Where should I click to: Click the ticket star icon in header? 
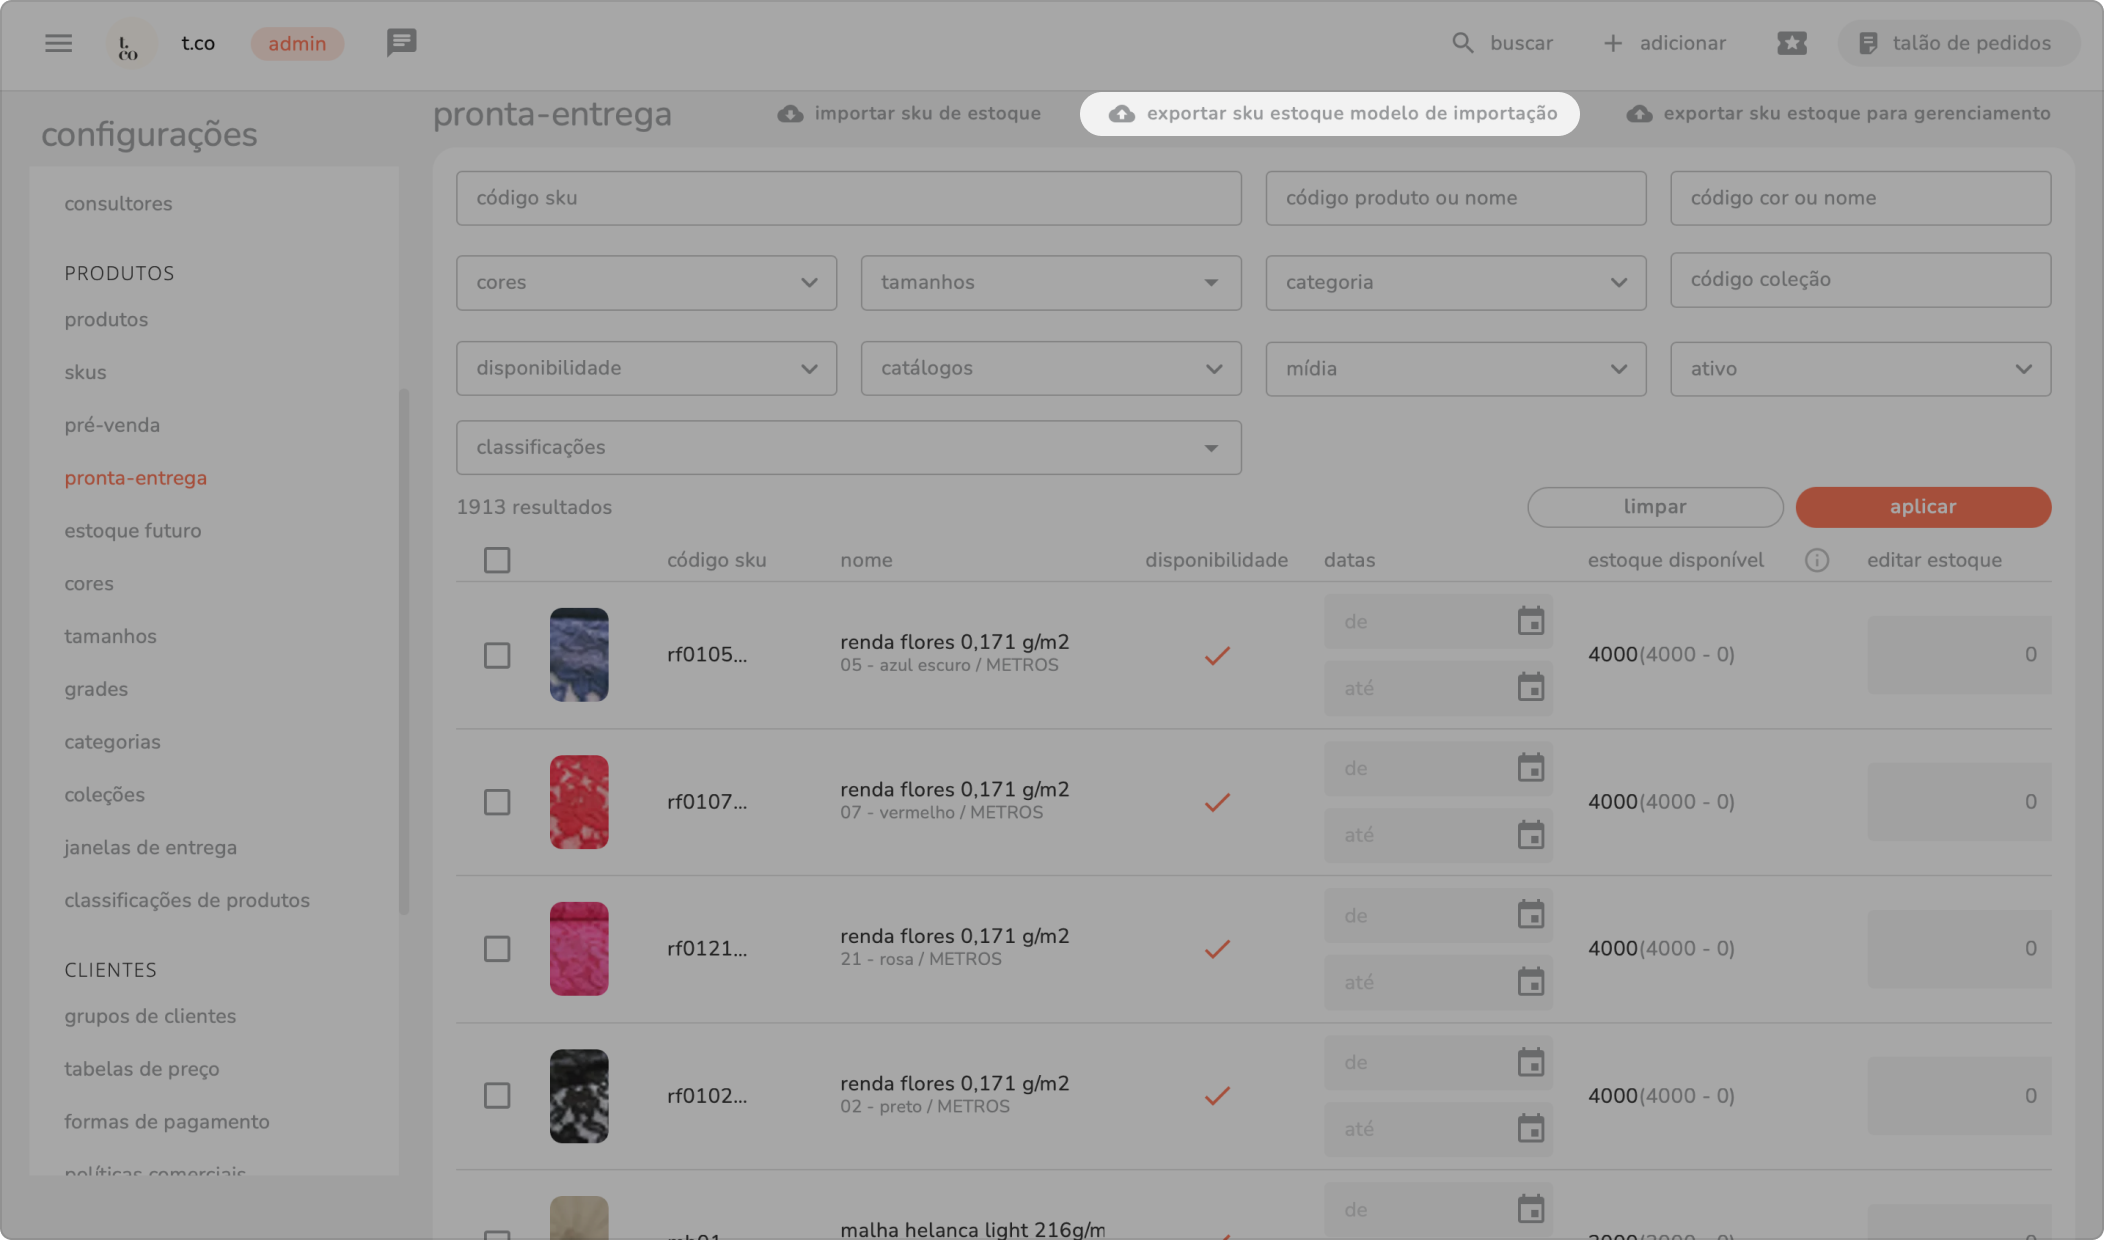1791,43
